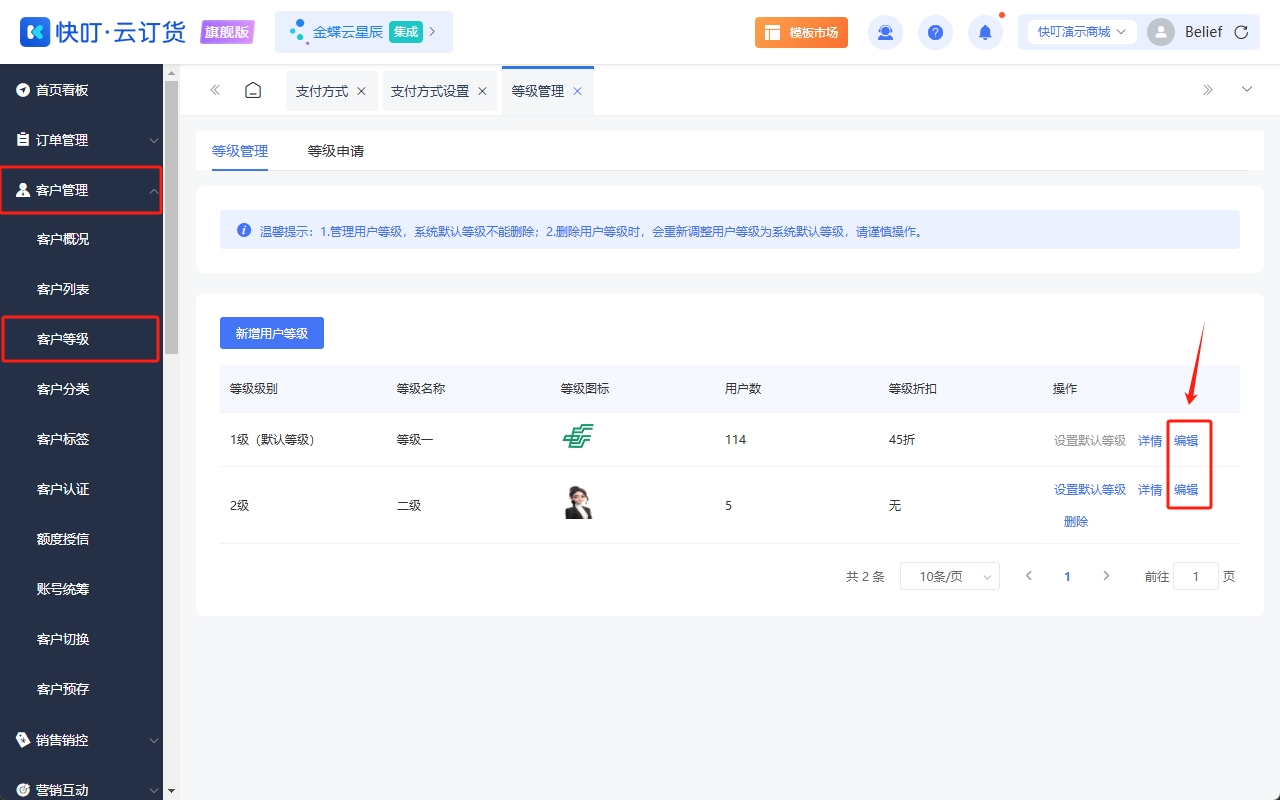Click 编辑 for the 1级 row
This screenshot has width=1280, height=800.
(x=1186, y=440)
